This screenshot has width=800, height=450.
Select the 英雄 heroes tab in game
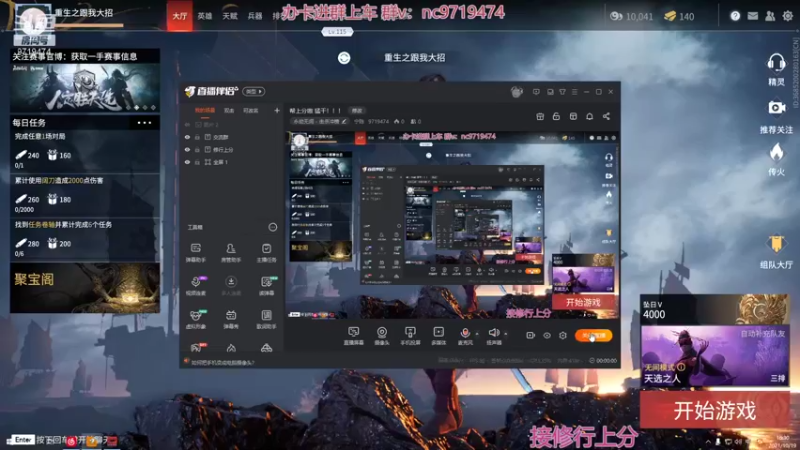pyautogui.click(x=205, y=16)
